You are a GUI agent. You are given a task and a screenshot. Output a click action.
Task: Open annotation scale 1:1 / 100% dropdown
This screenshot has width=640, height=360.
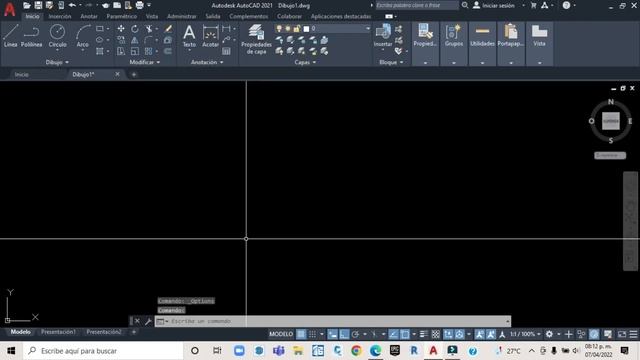pos(525,334)
